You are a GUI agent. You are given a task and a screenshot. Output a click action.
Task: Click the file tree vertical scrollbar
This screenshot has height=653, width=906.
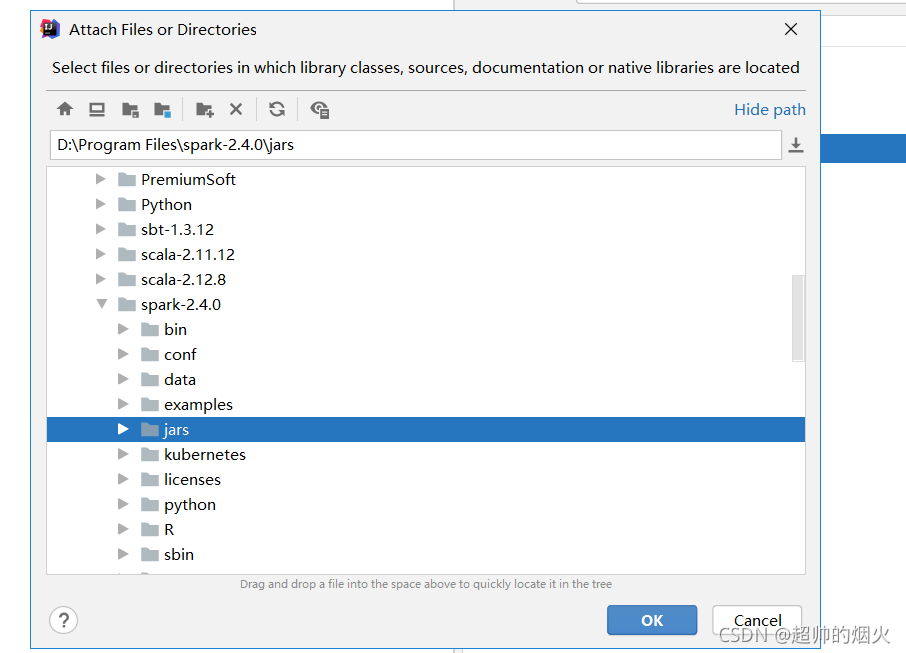pyautogui.click(x=797, y=318)
